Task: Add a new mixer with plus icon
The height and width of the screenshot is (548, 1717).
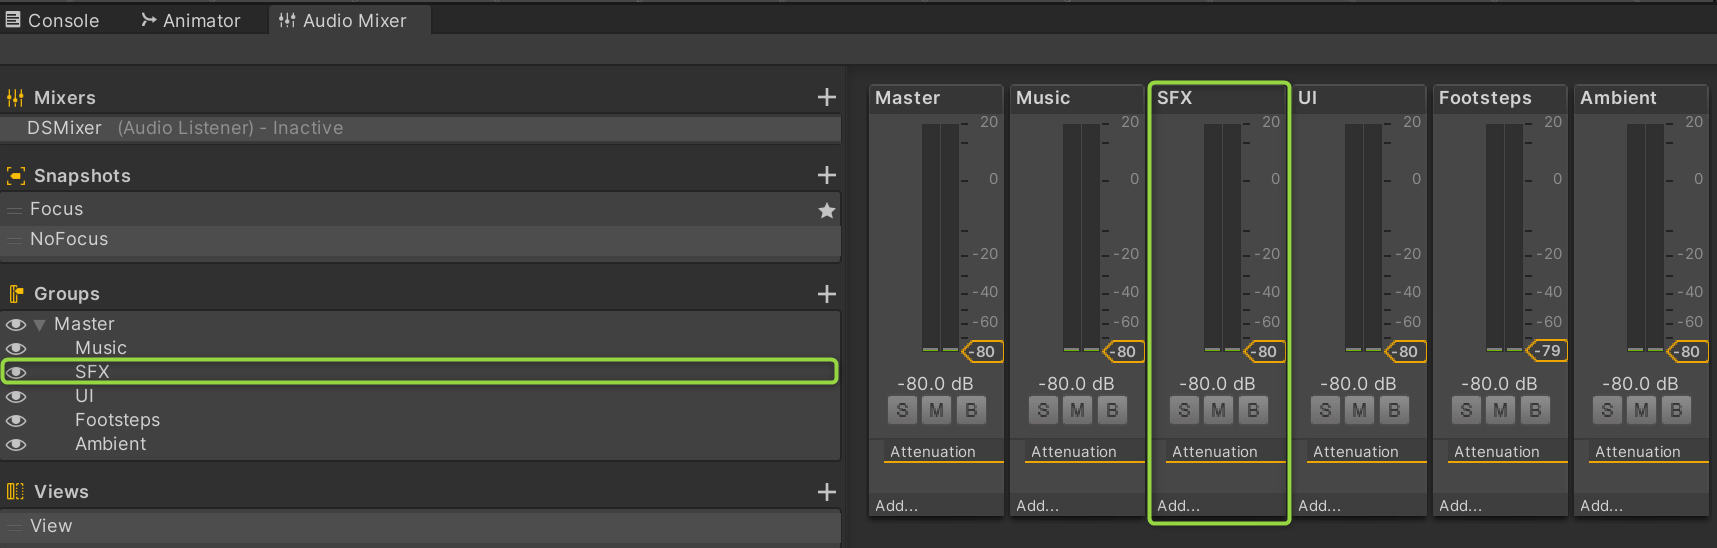Action: 826,97
